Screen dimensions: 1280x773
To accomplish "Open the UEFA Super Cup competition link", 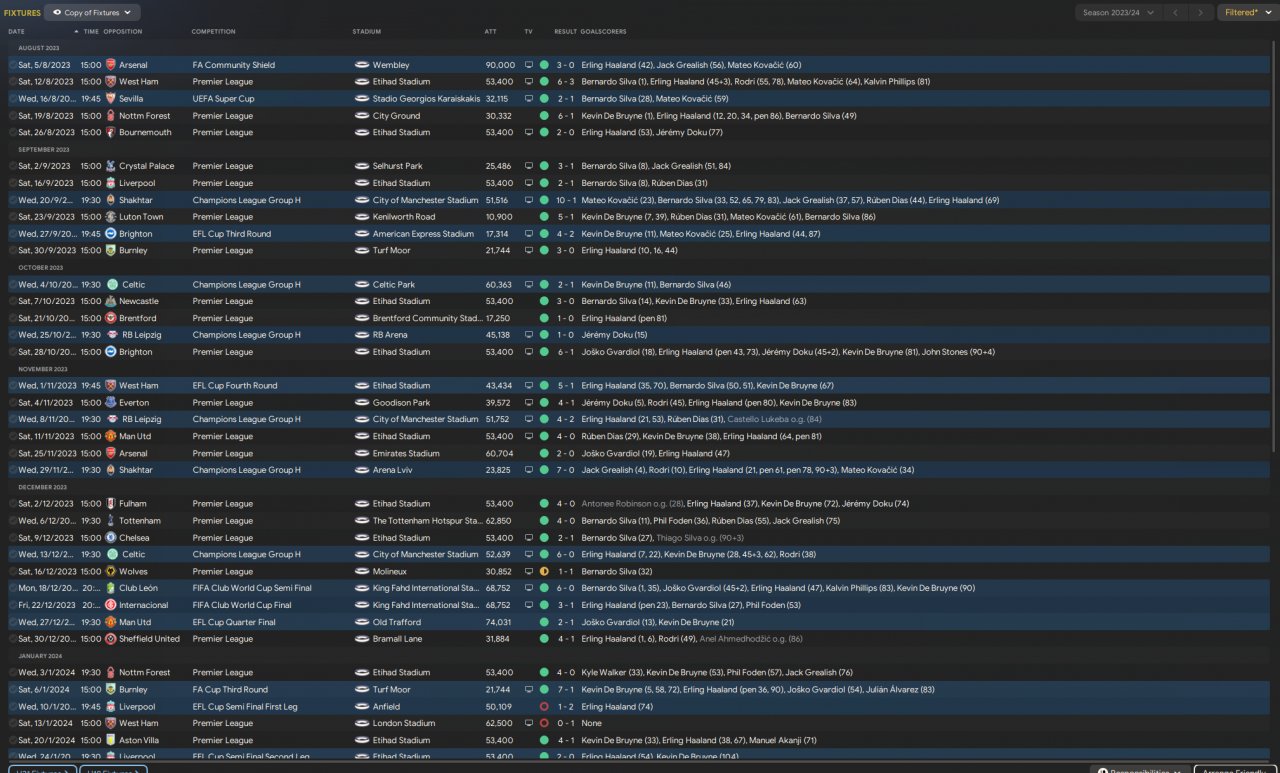I will [224, 99].
